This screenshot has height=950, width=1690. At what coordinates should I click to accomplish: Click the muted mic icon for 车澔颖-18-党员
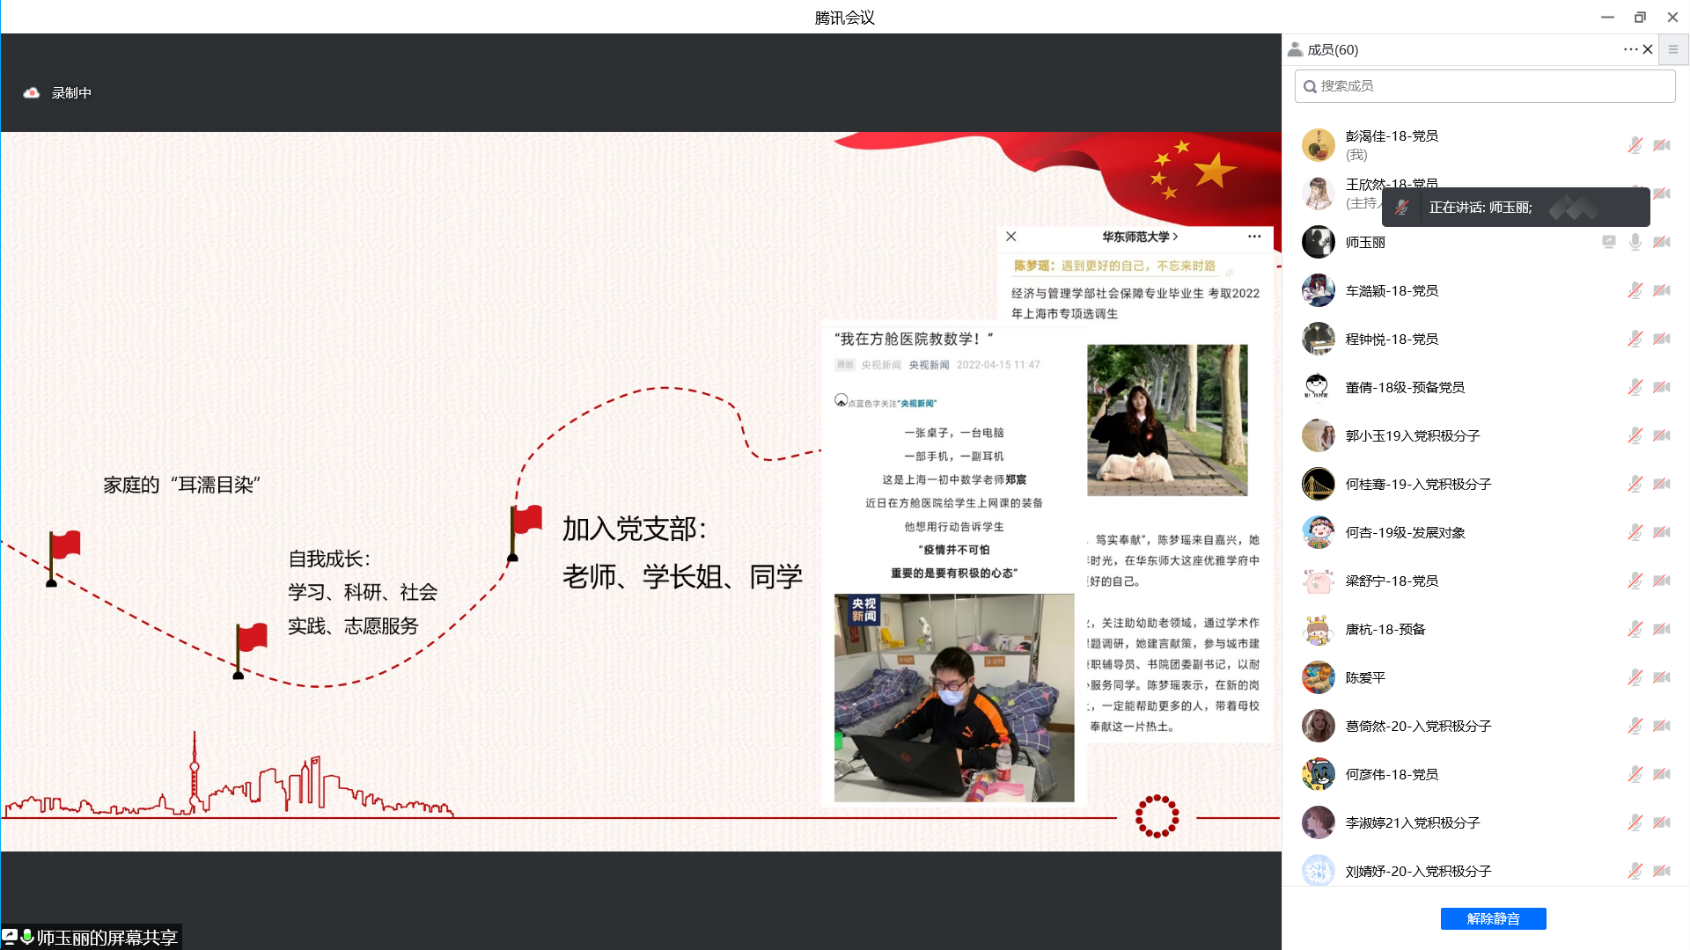1635,290
